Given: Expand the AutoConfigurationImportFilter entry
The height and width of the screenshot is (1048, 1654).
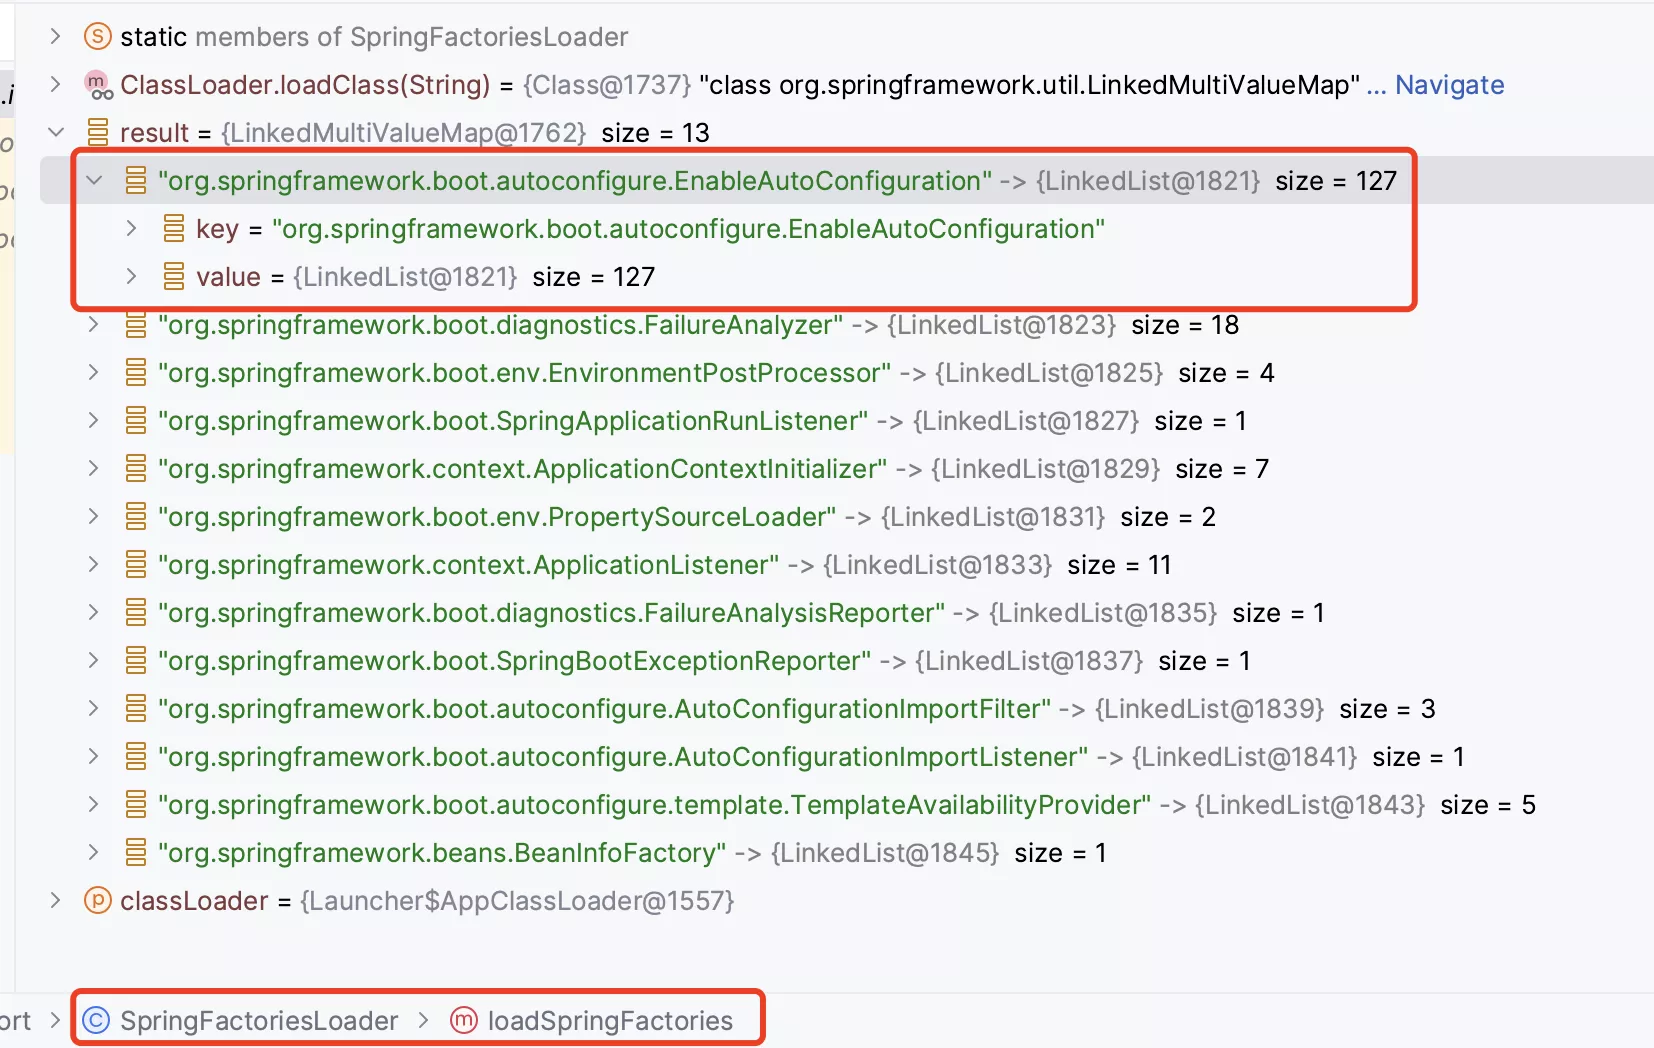Looking at the screenshot, I should click(x=94, y=709).
